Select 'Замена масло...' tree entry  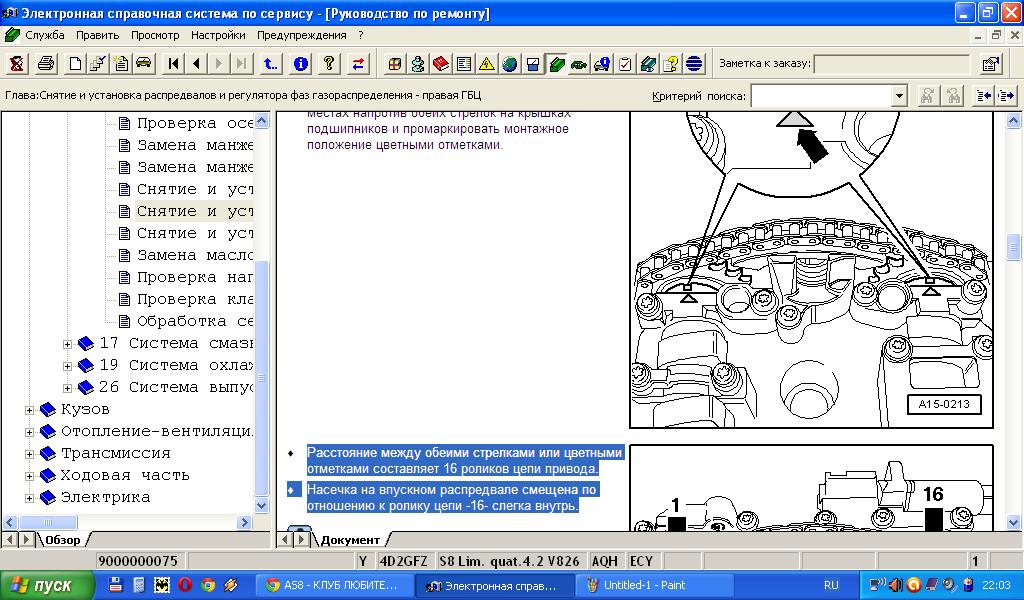(195, 255)
